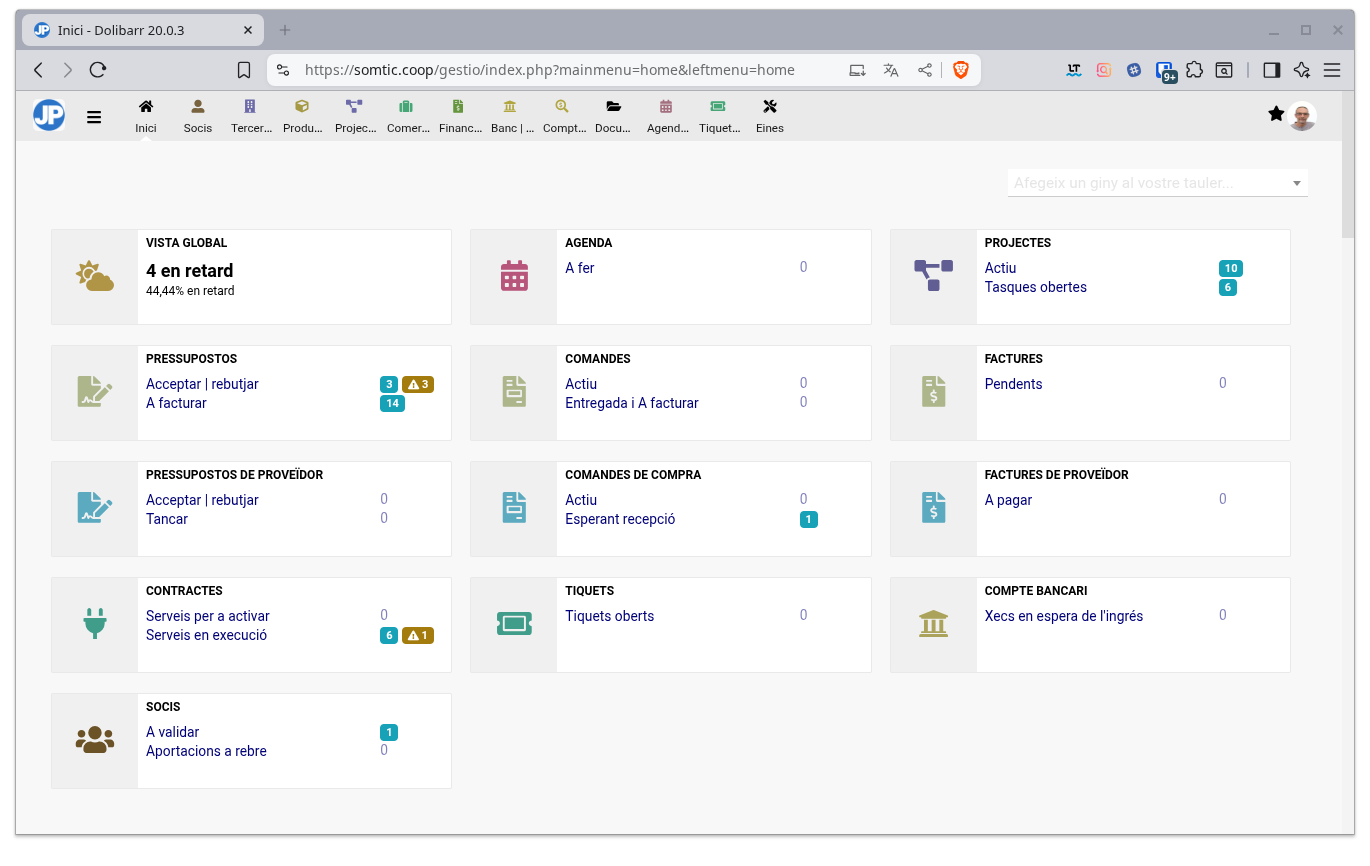Open the browser main menu
The height and width of the screenshot is (866, 1370).
click(x=1332, y=70)
